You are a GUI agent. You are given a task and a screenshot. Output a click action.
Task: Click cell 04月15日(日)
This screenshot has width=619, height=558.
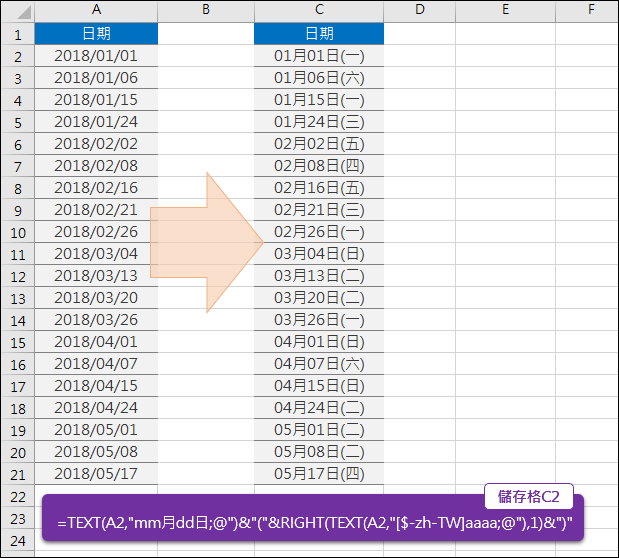point(319,385)
